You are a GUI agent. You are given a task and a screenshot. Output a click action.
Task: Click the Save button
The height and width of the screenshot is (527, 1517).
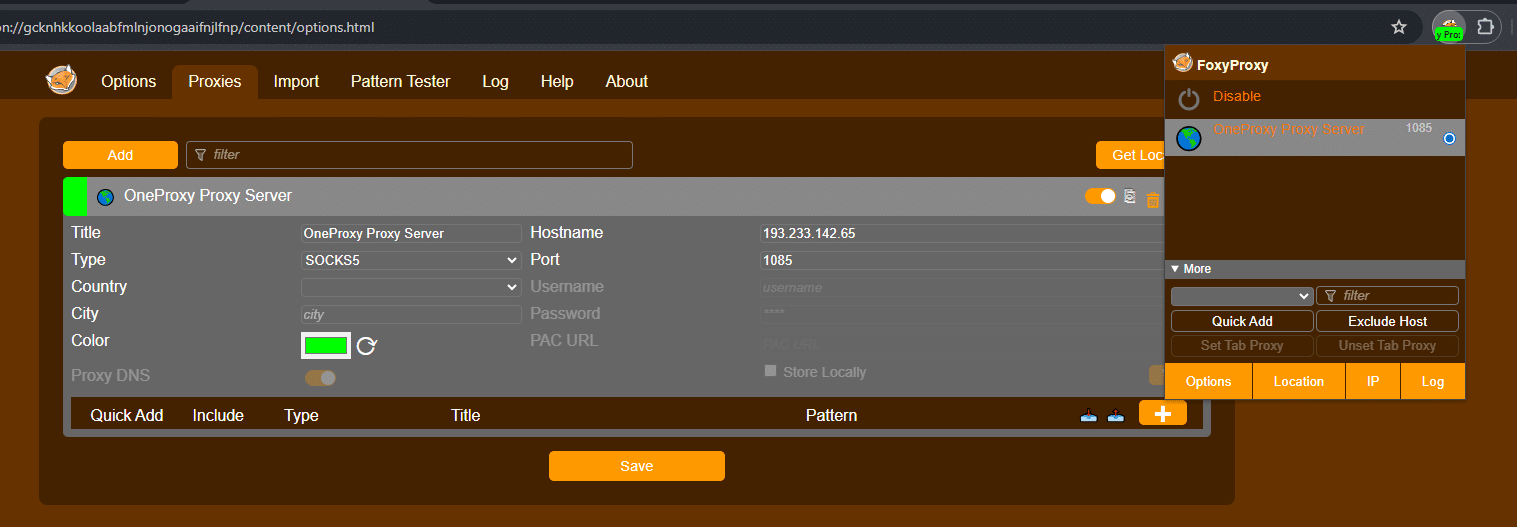pyautogui.click(x=636, y=466)
